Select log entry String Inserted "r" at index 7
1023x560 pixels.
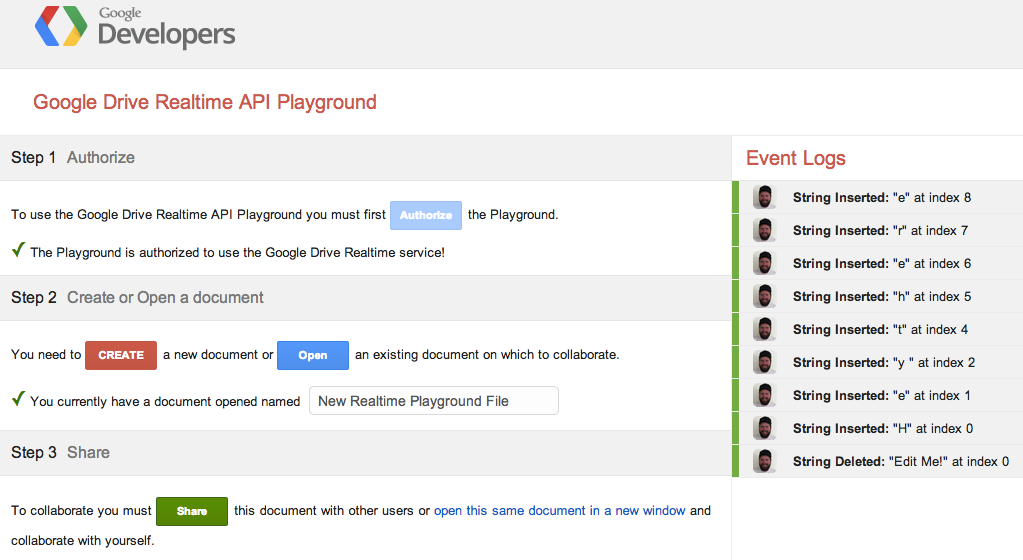(878, 230)
